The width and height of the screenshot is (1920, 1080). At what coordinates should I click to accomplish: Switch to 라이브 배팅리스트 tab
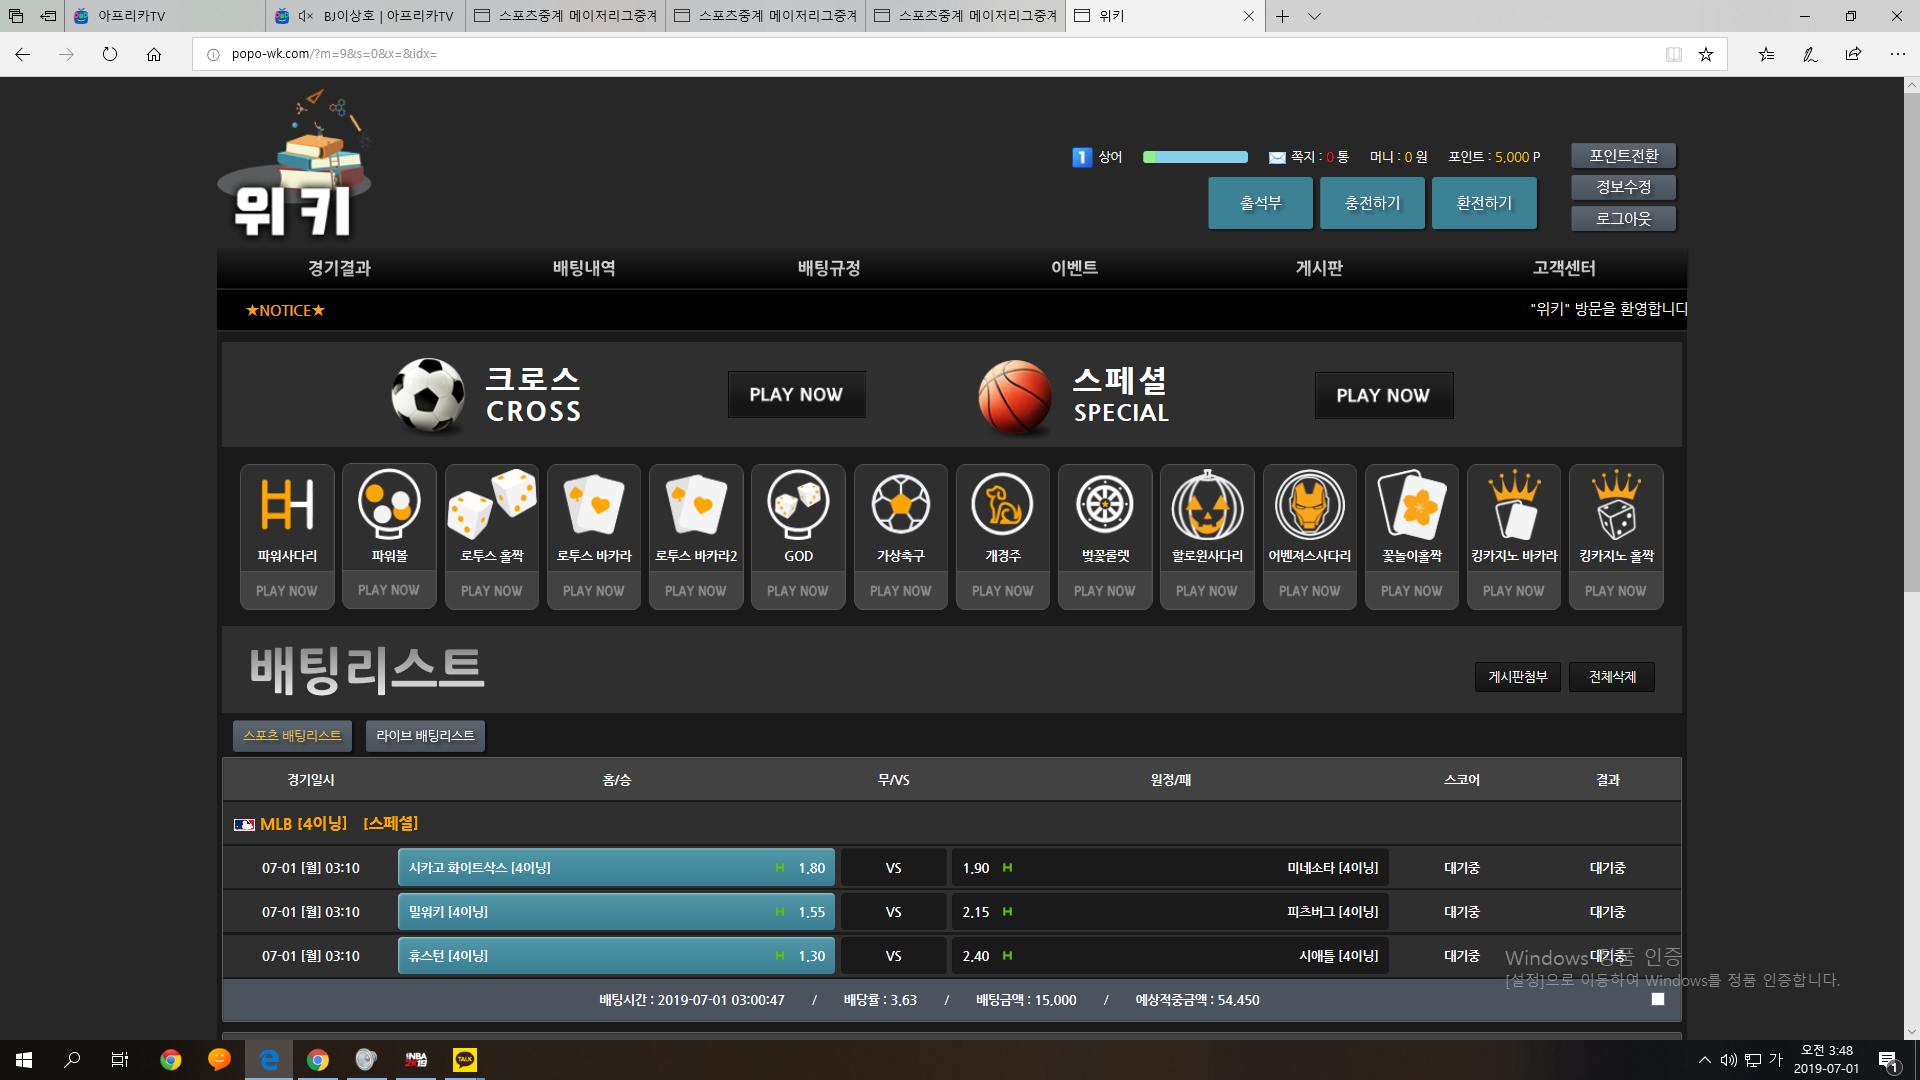point(425,736)
